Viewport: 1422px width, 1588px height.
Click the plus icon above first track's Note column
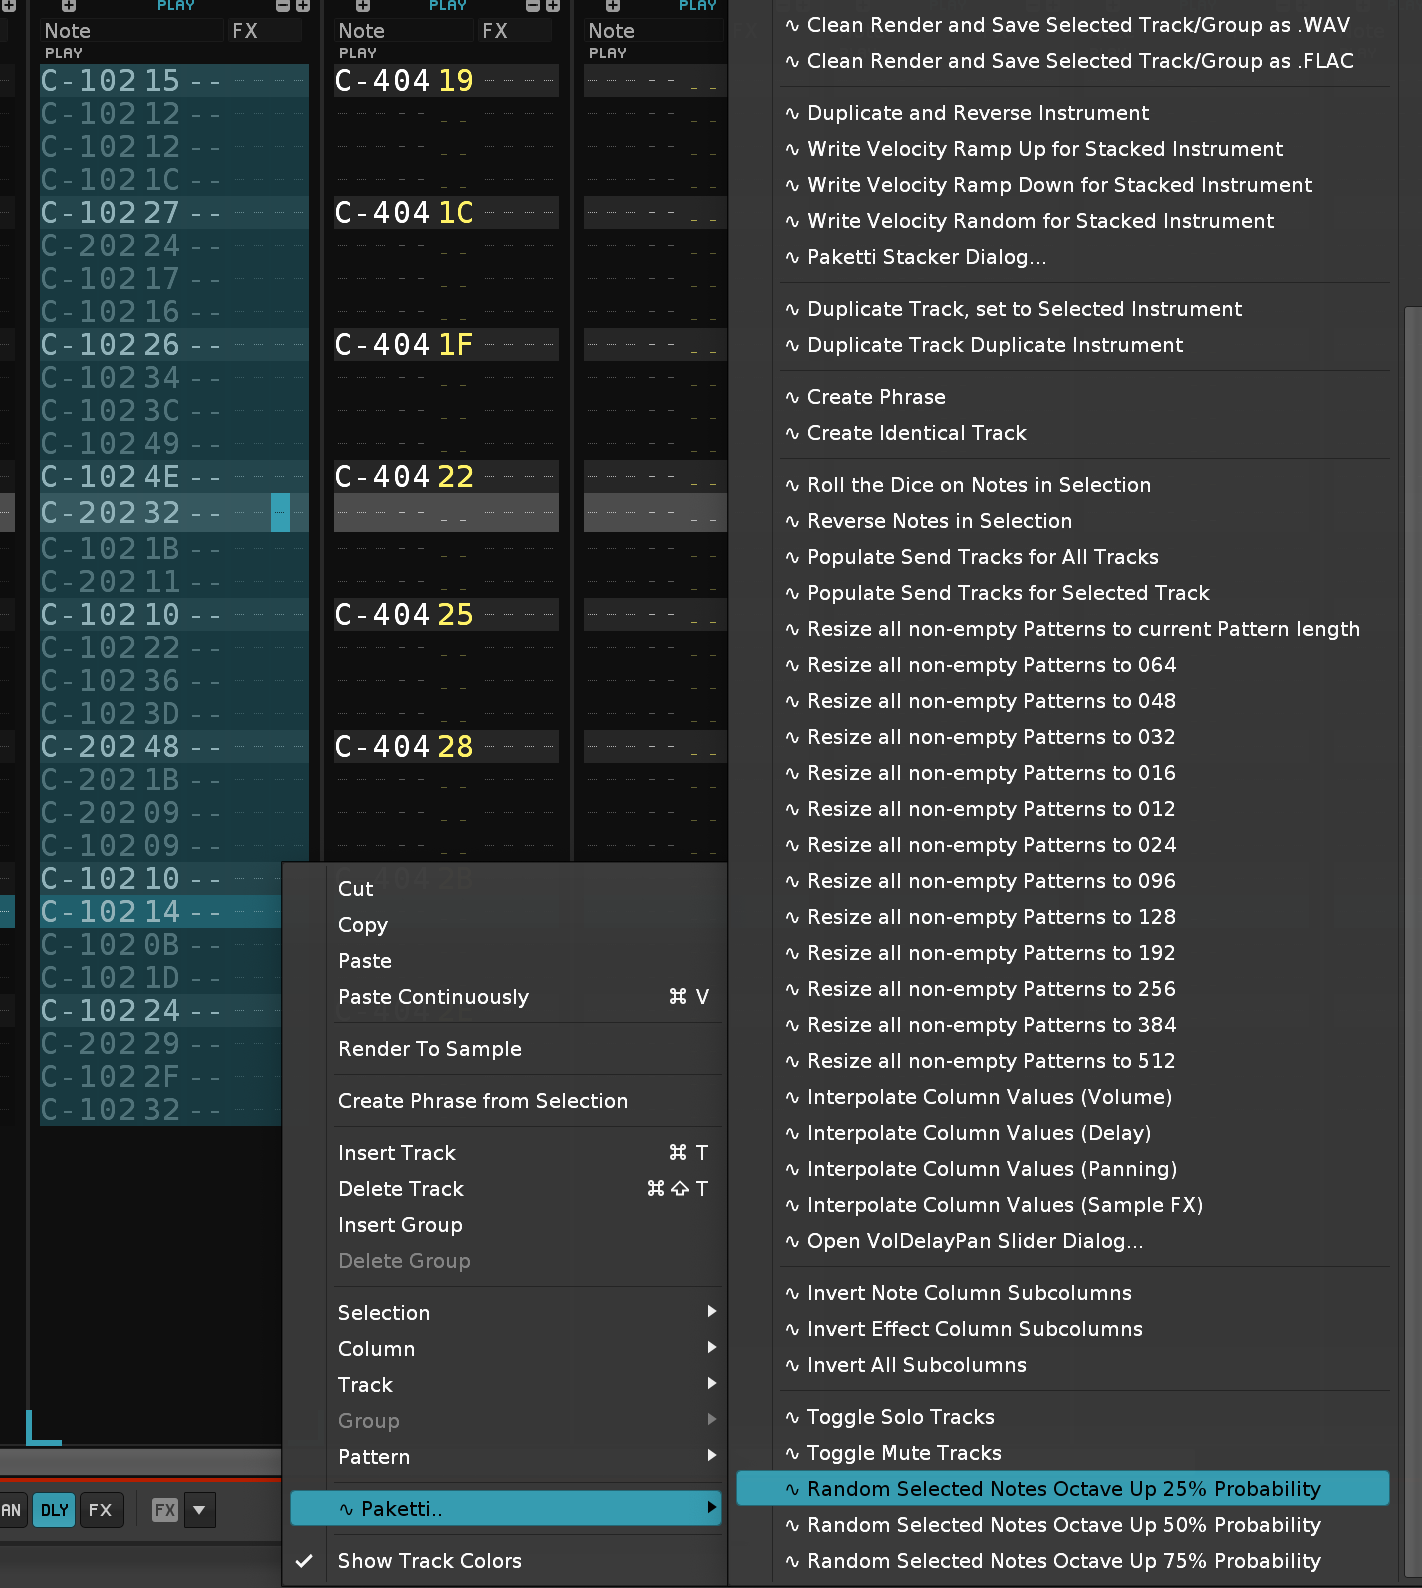point(69,6)
